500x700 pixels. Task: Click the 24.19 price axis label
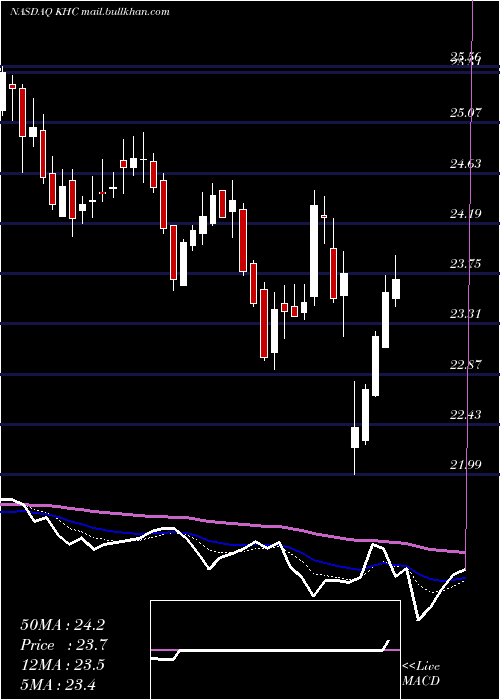tap(466, 214)
